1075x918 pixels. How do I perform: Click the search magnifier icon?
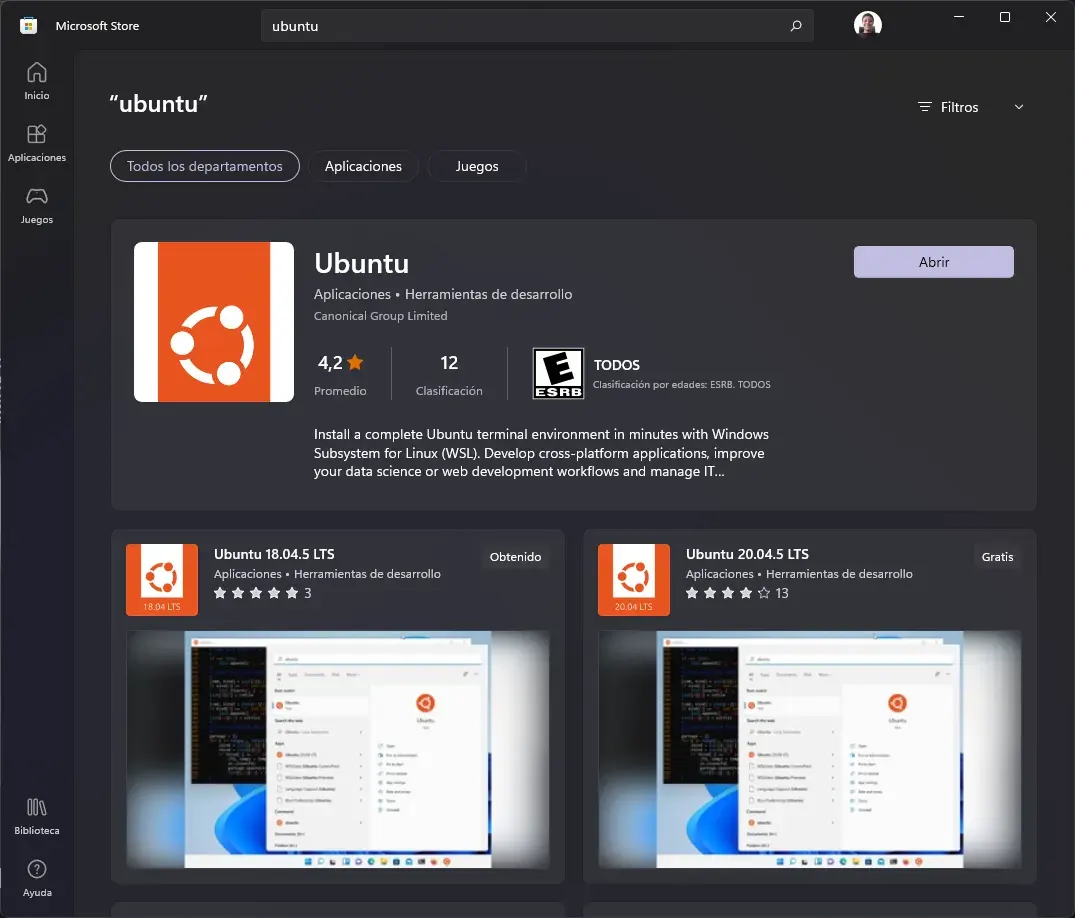point(795,26)
